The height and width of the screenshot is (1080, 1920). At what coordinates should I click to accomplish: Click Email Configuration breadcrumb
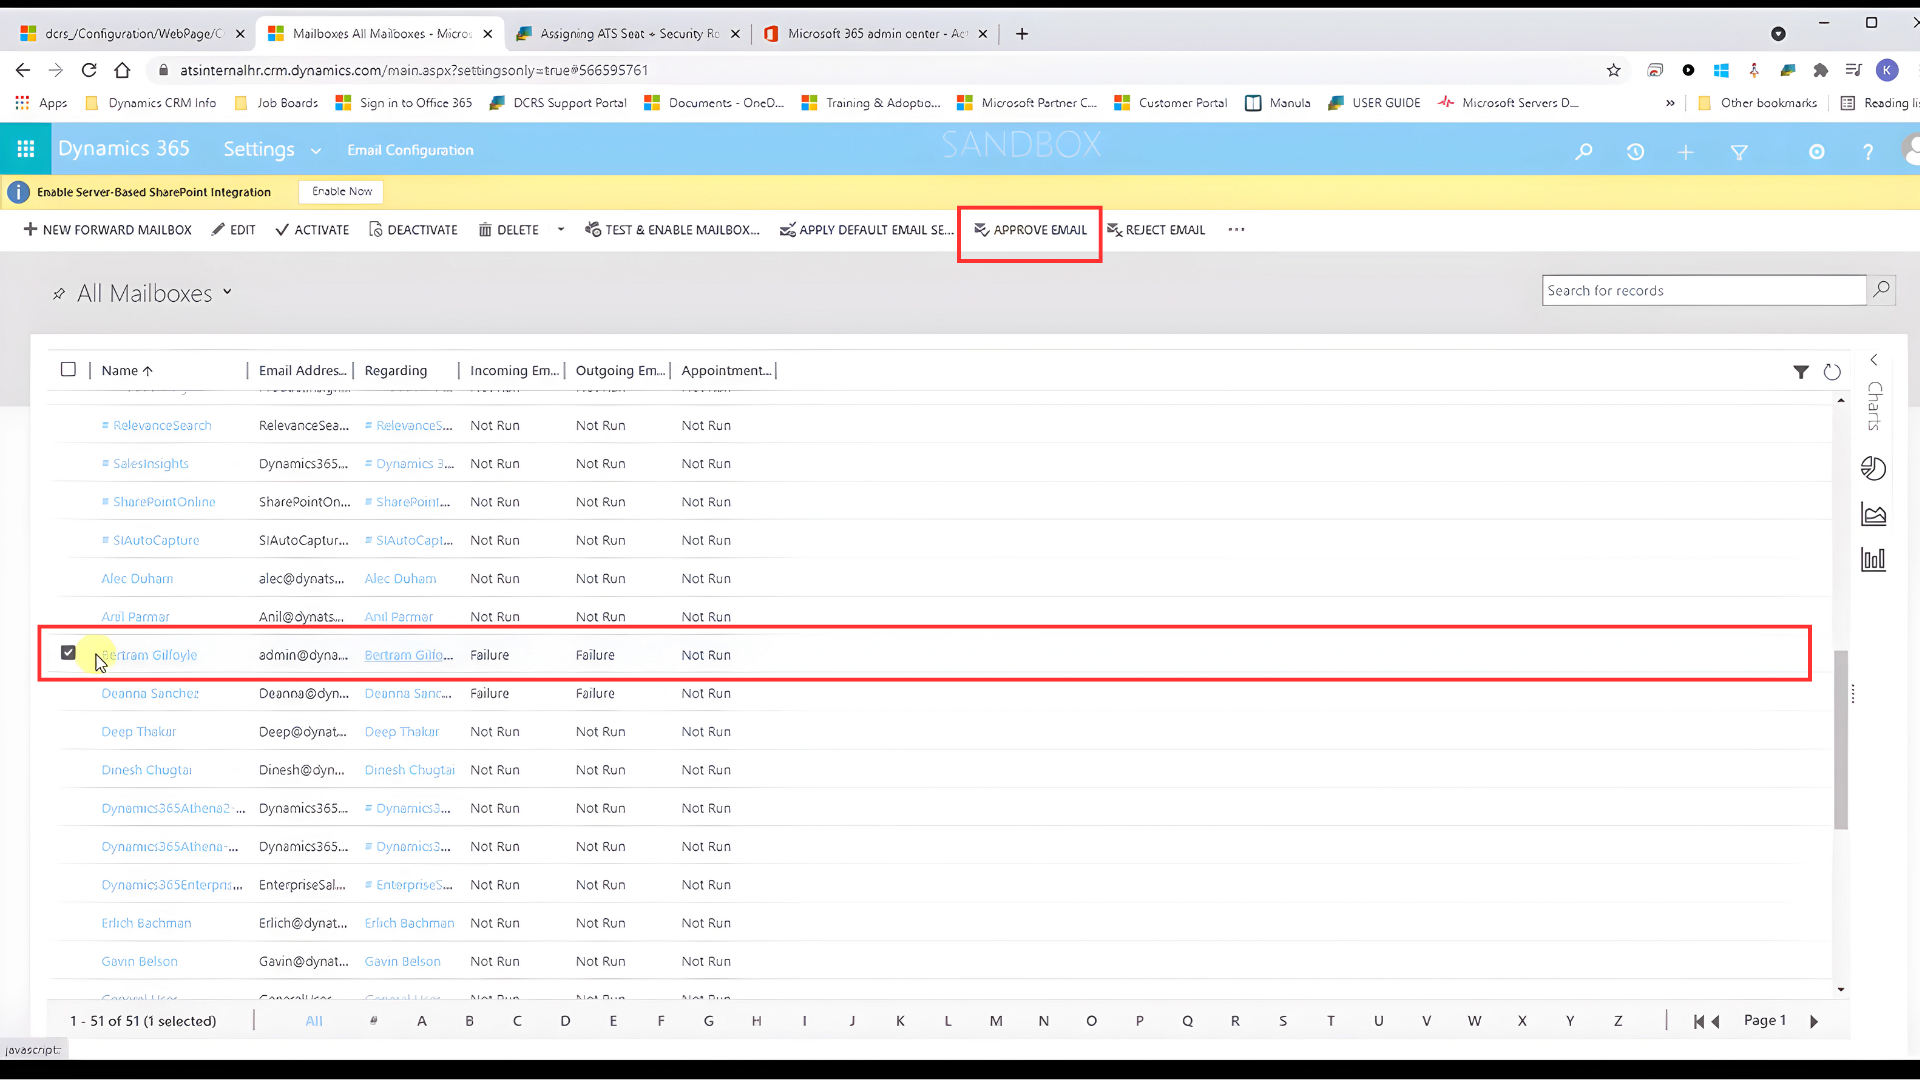coord(410,150)
